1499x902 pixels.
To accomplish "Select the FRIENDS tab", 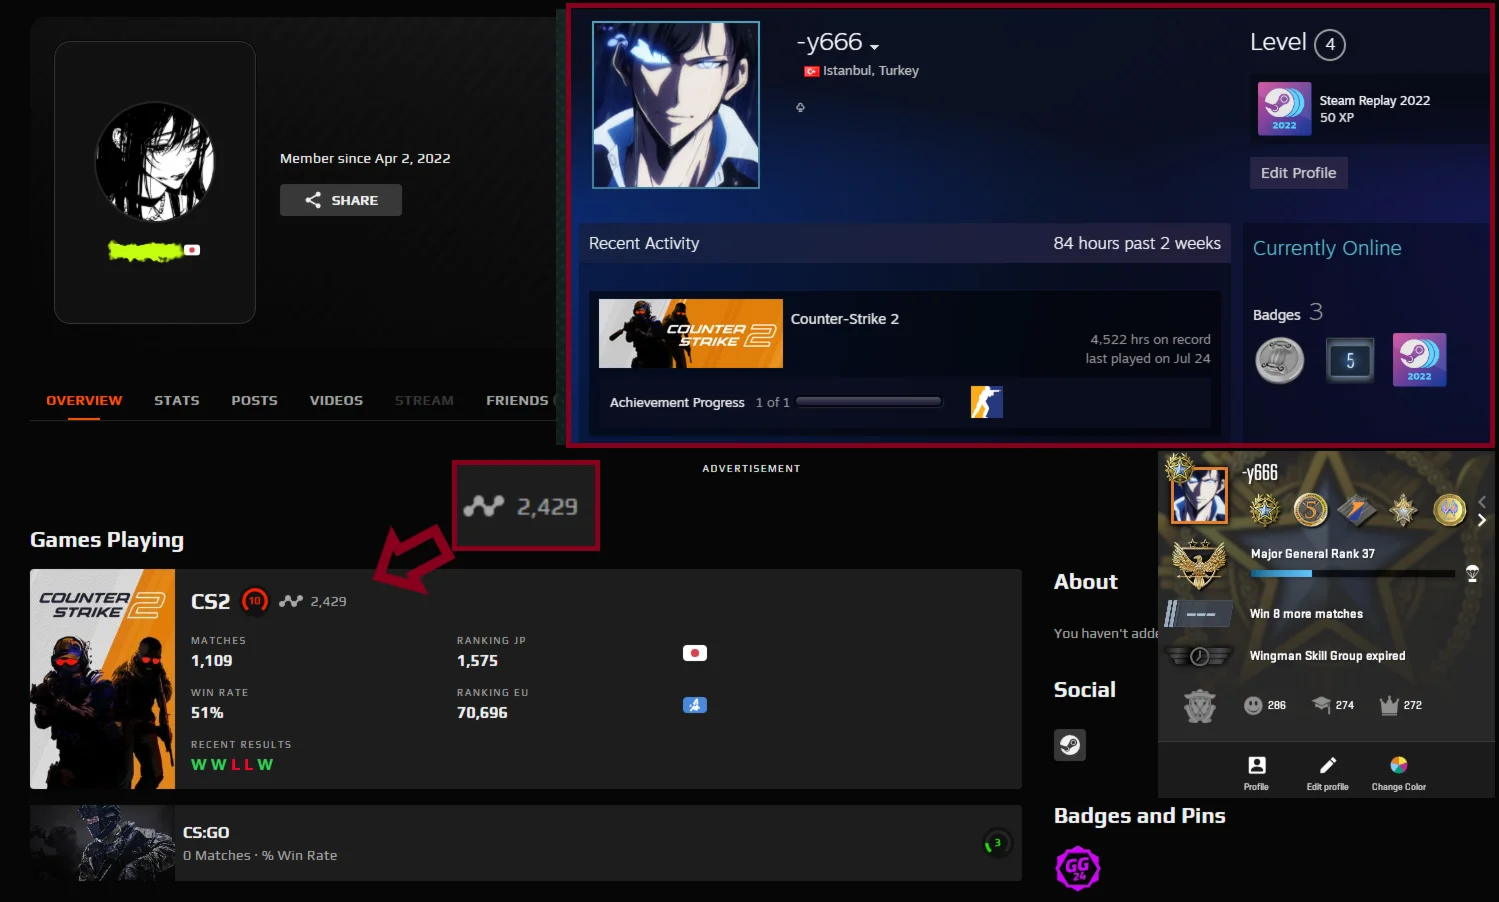I will [517, 400].
